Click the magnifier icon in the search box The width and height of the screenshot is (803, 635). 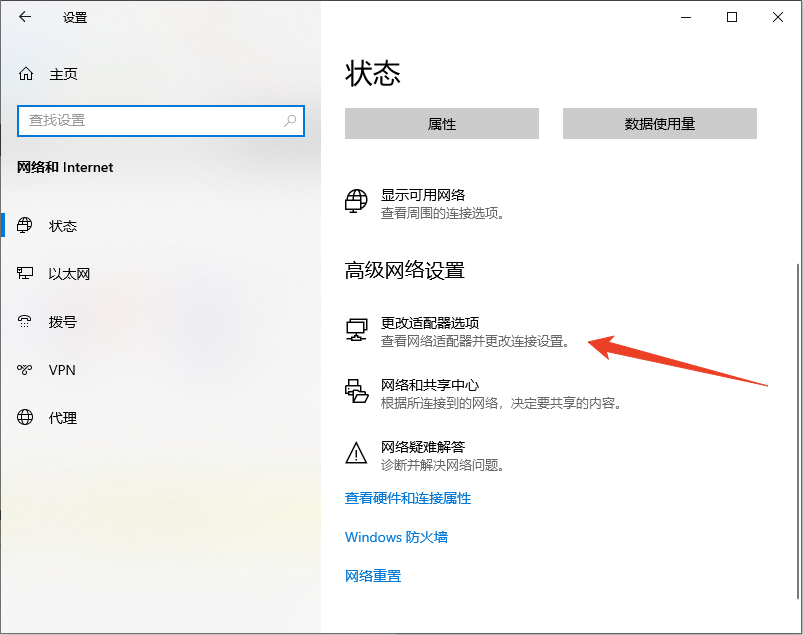pos(292,121)
